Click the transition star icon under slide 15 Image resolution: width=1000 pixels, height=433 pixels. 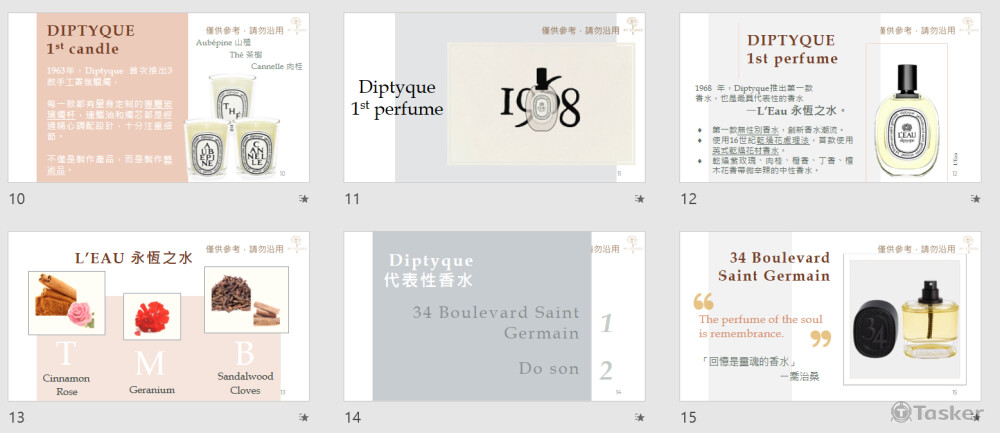point(976,418)
